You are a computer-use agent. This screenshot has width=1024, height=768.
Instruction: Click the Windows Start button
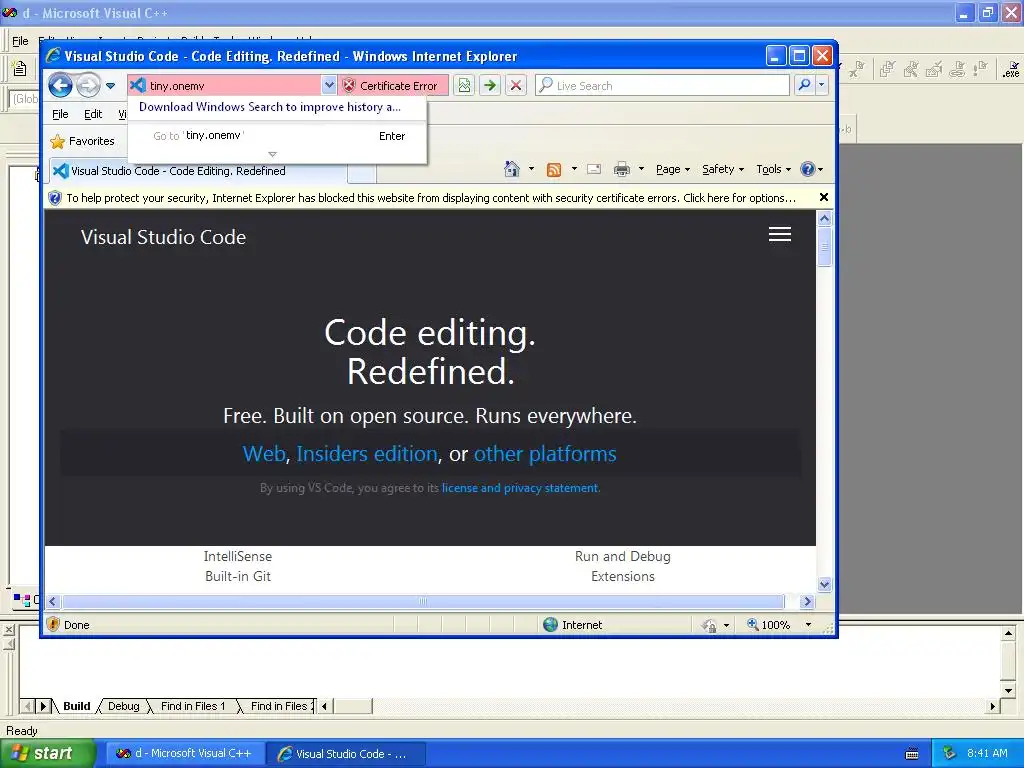click(47, 754)
